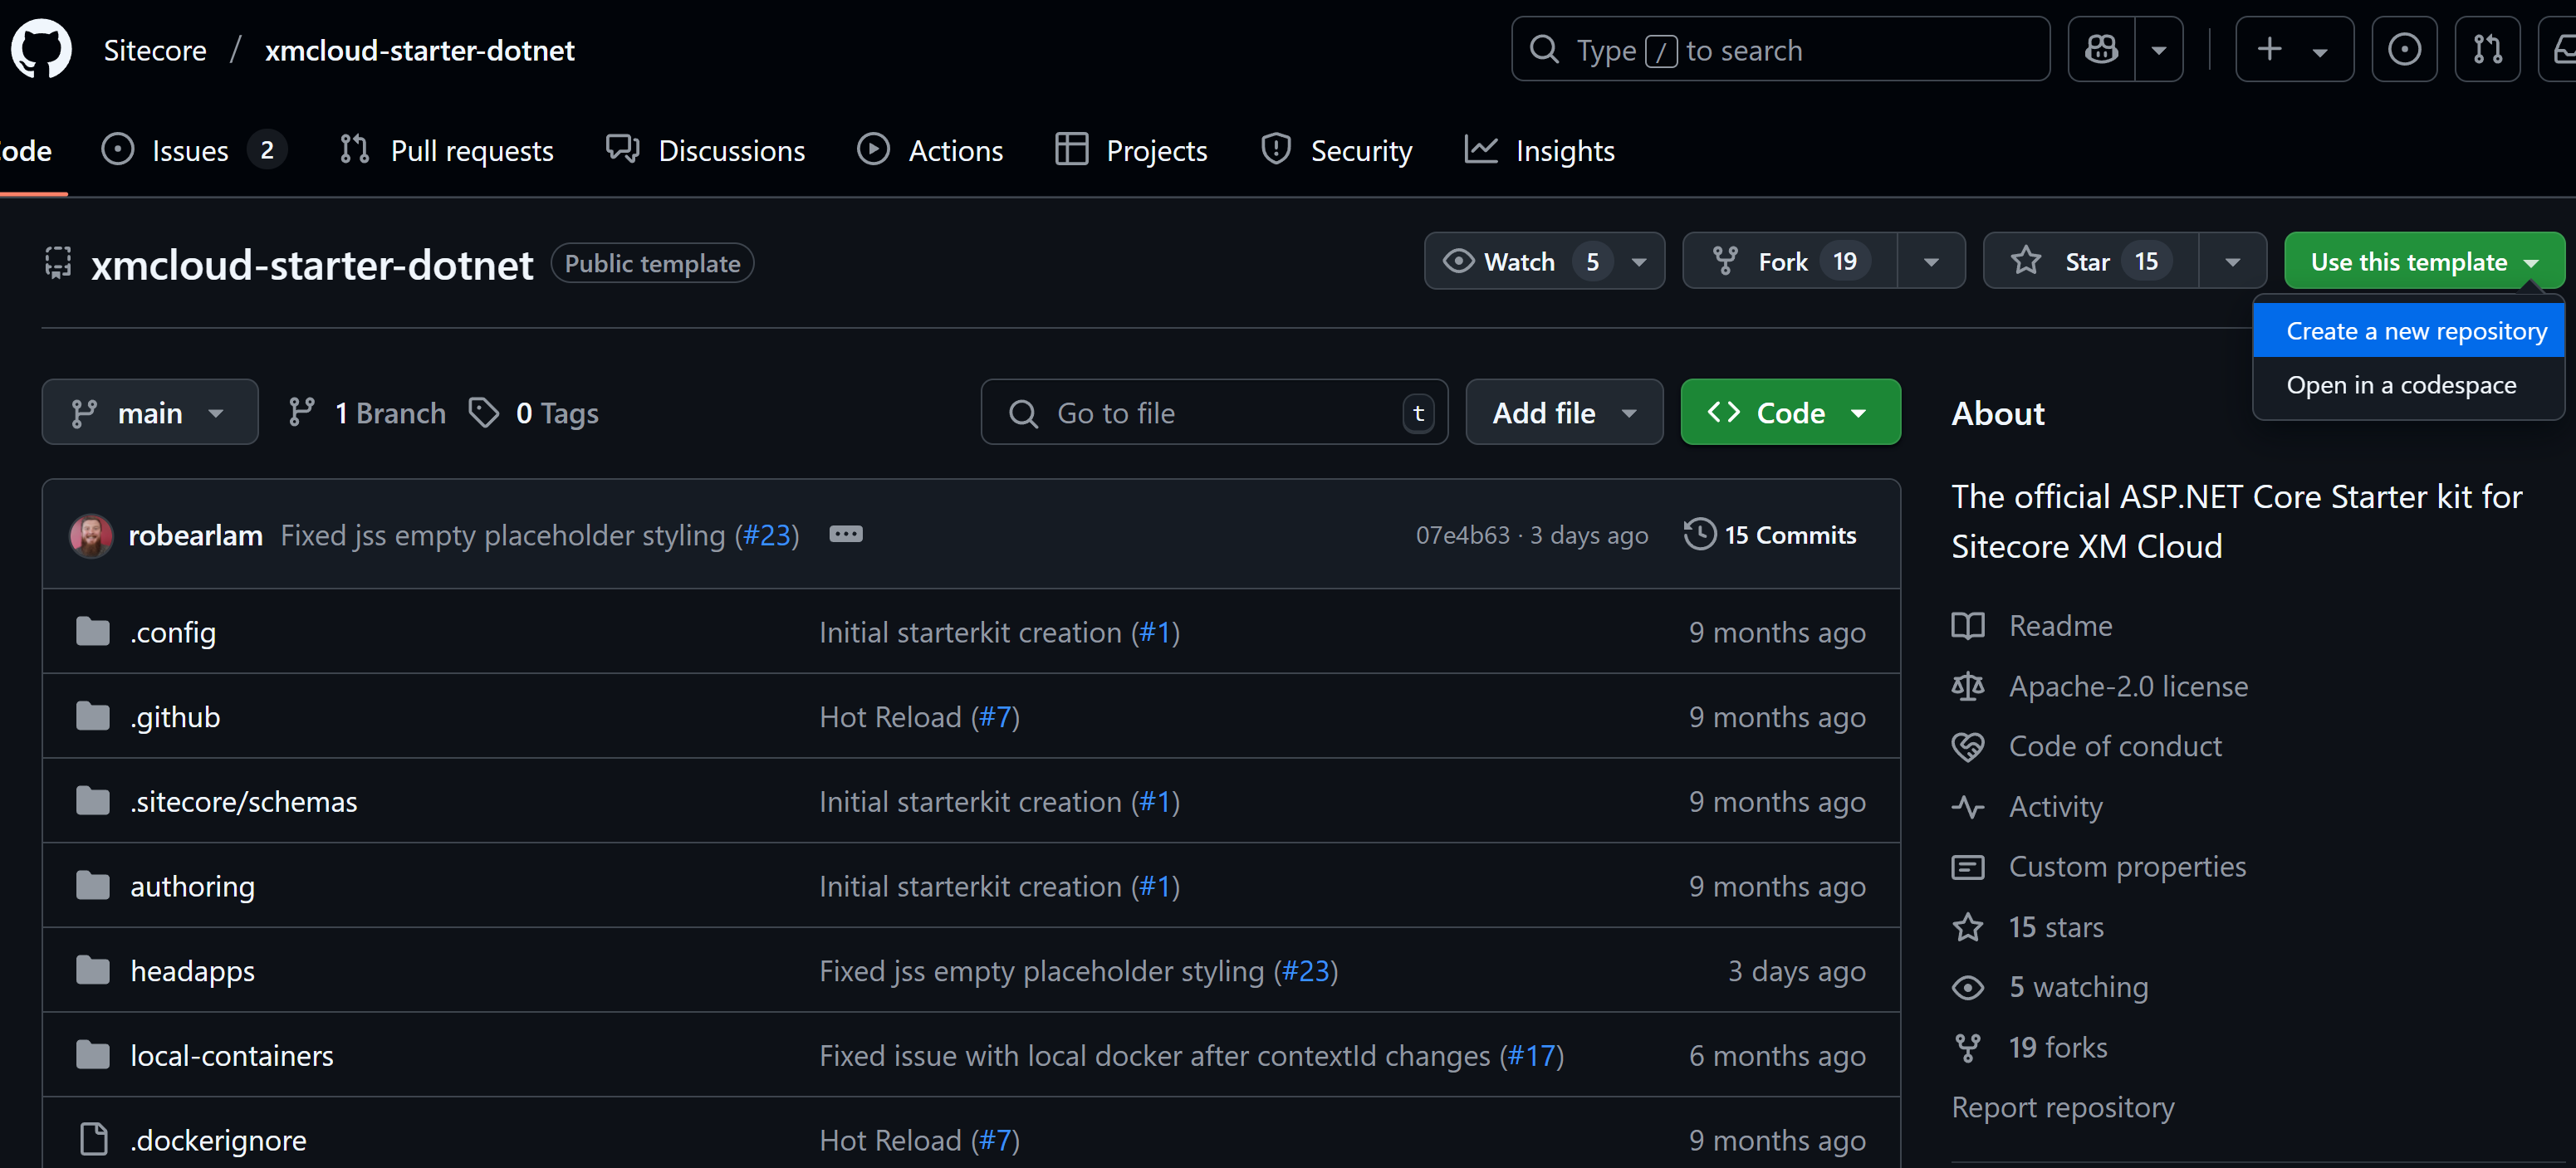Click the 0 Tags tag icon
Screen dimensions: 2576x1168
pyautogui.click(x=484, y=412)
